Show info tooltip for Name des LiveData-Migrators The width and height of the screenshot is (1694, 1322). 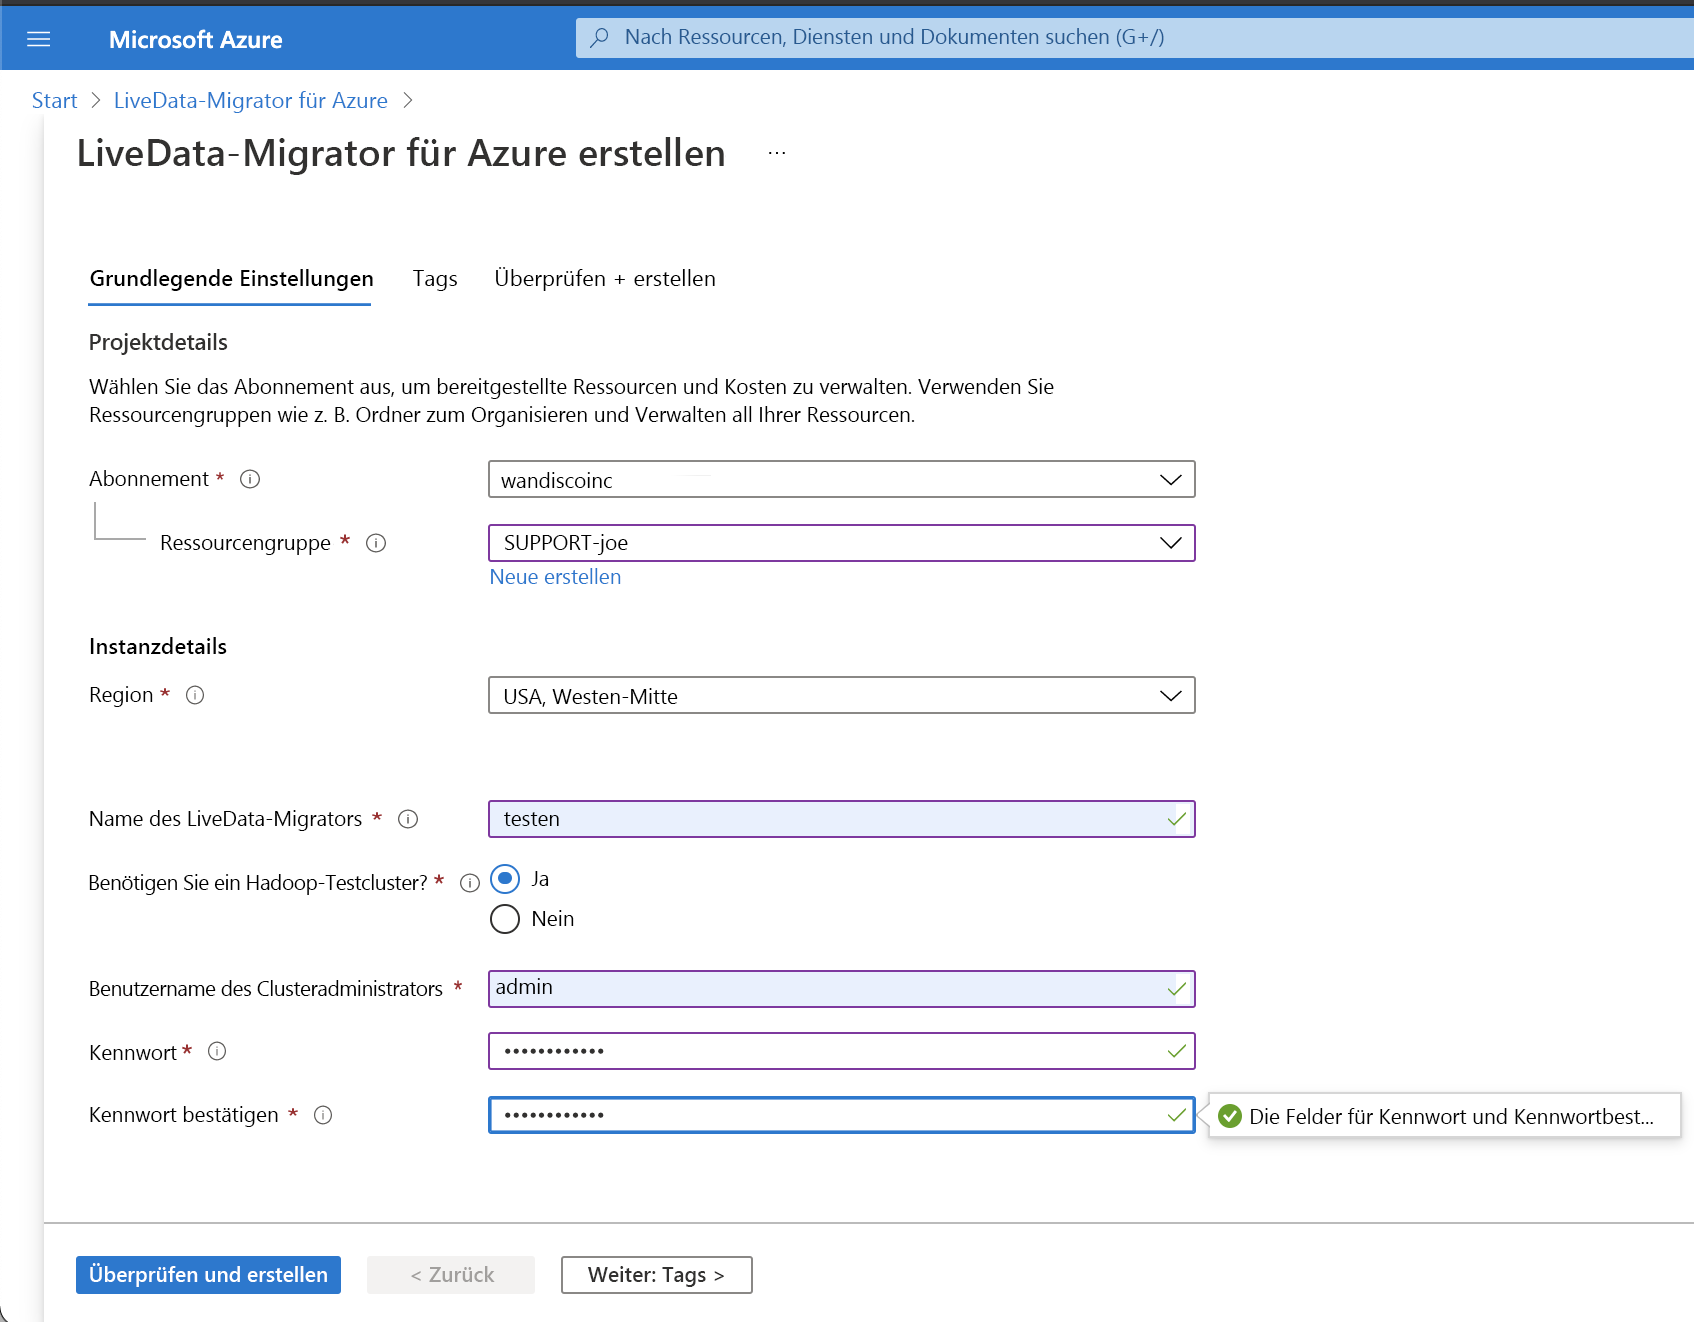(x=409, y=819)
